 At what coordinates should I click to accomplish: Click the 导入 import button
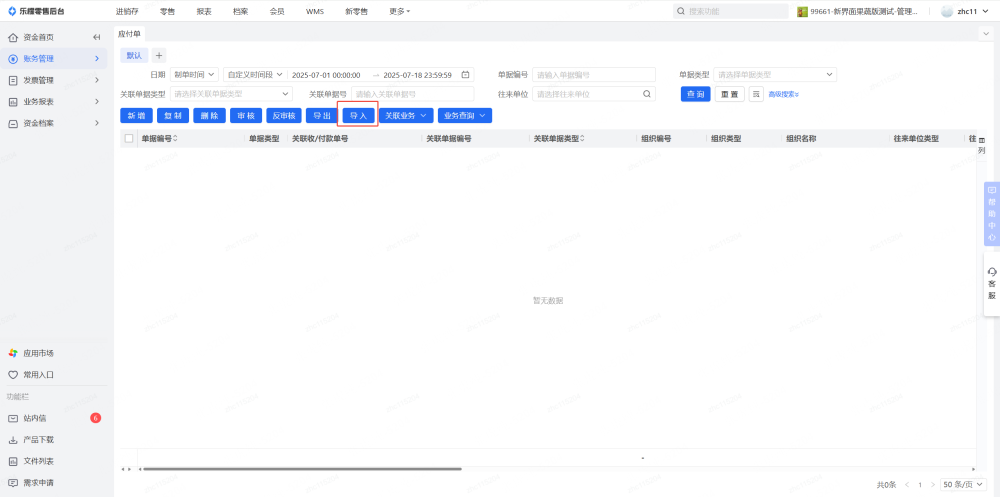point(358,116)
